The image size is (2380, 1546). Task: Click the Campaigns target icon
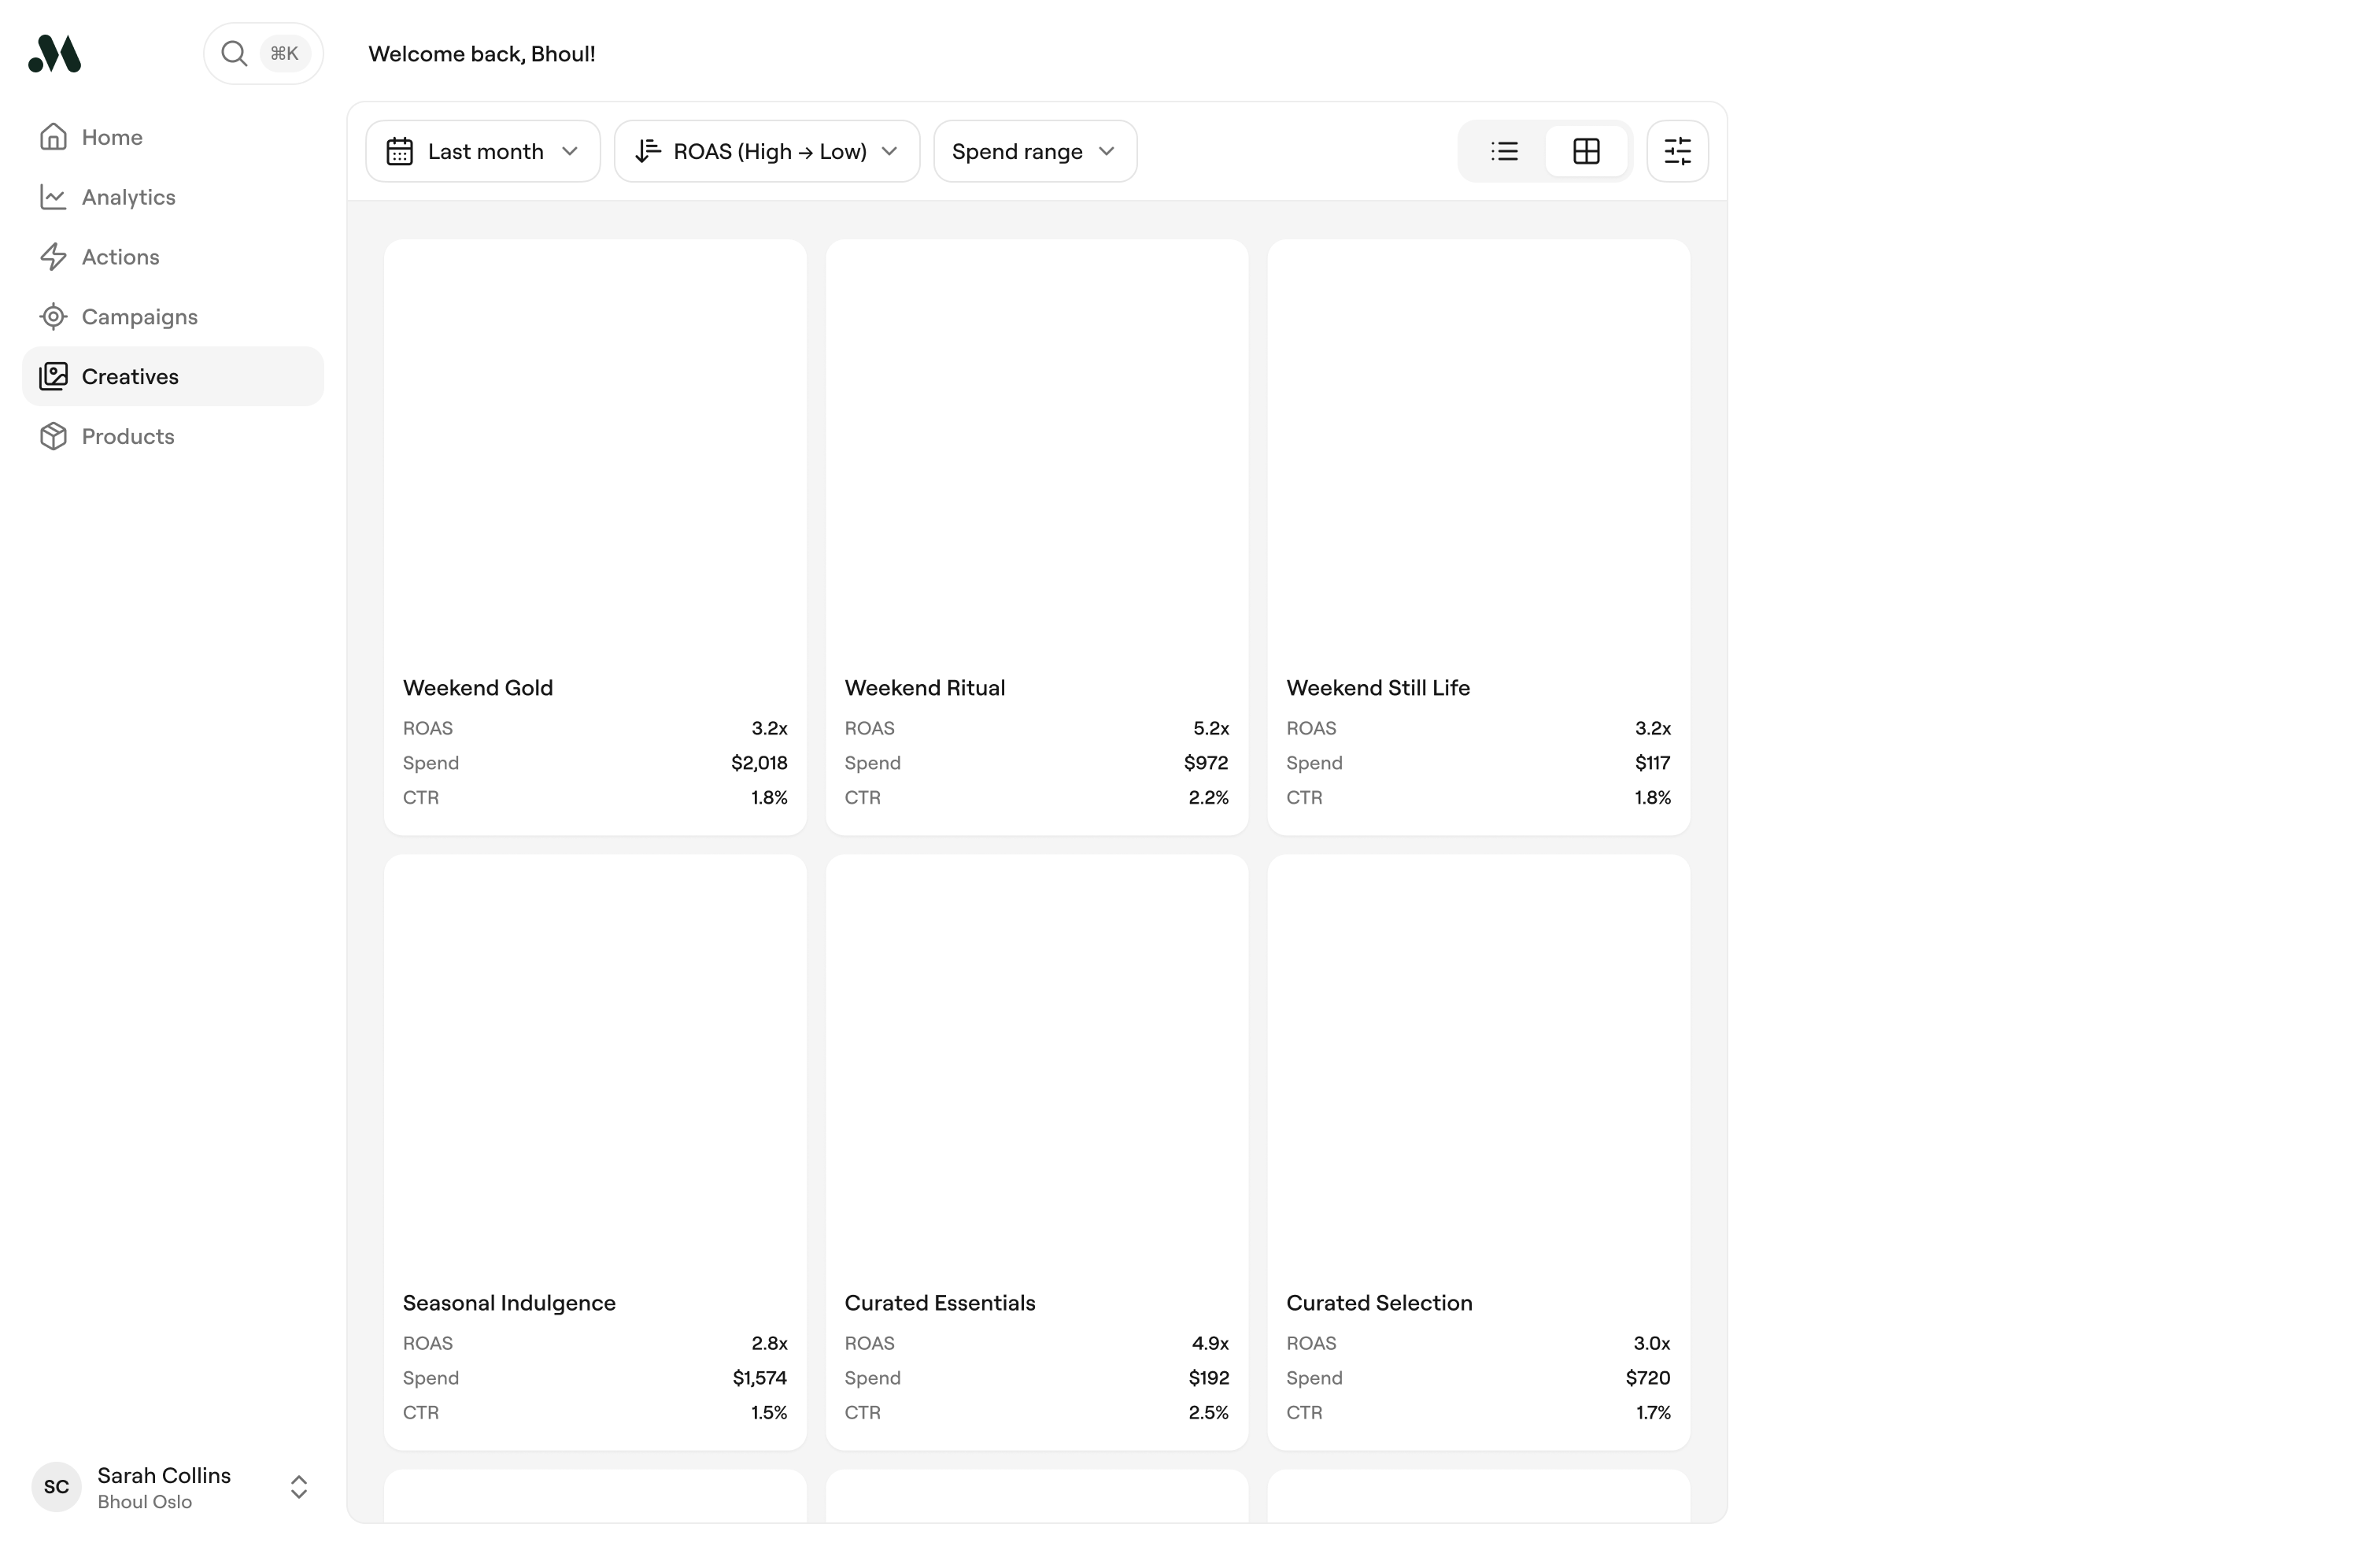coord(53,317)
